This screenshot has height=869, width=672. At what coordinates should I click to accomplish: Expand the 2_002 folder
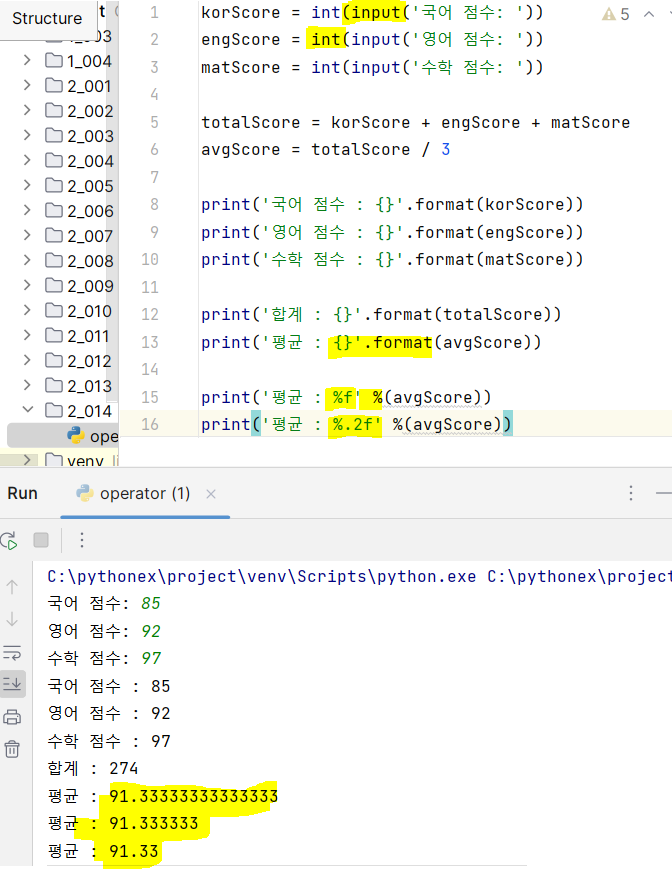[27, 110]
